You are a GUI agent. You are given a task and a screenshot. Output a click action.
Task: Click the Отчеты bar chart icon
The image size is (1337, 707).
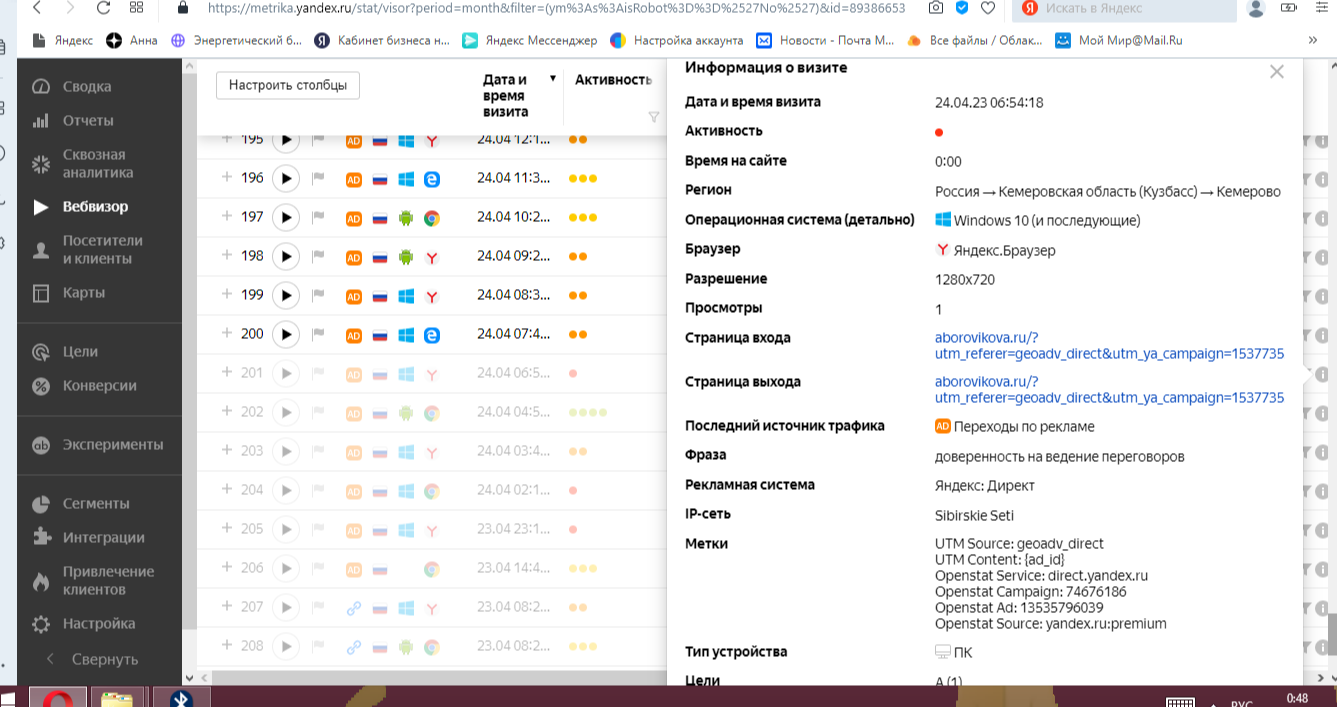41,120
